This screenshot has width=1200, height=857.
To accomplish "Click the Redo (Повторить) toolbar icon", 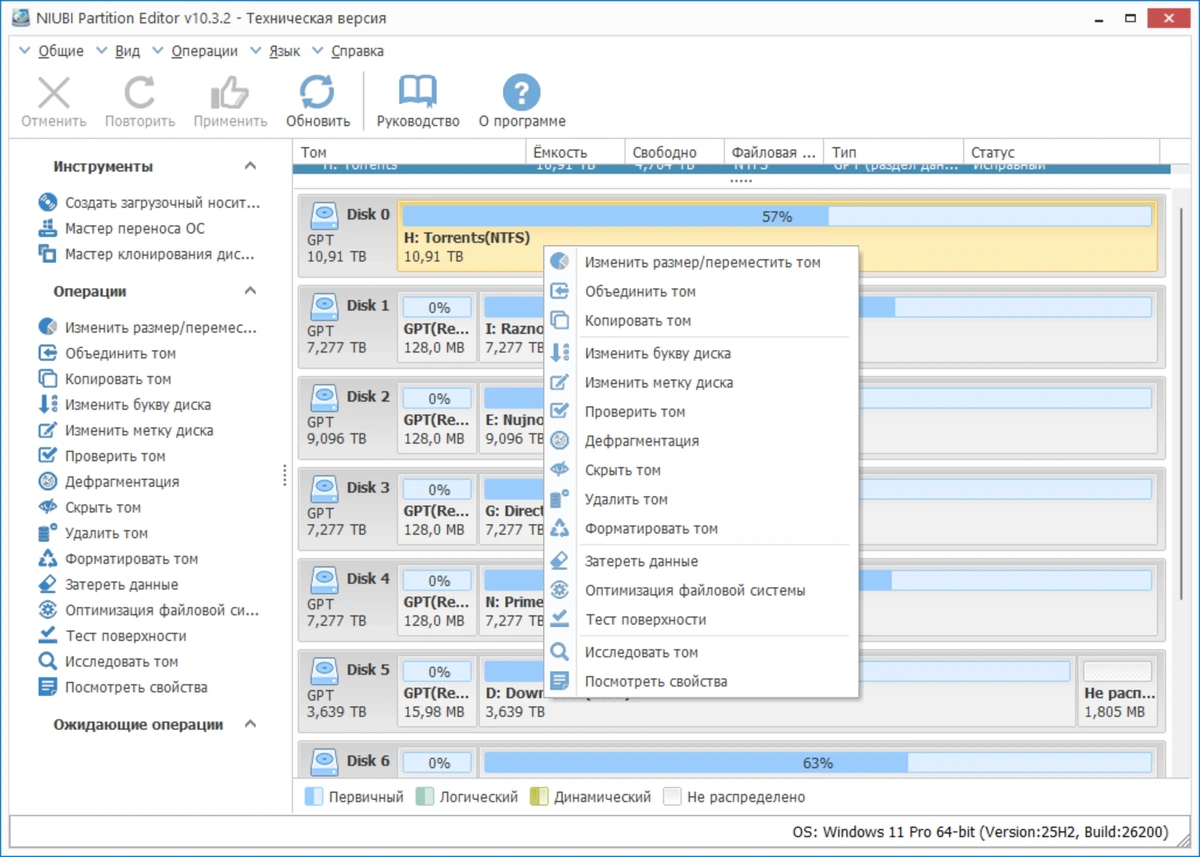I will coord(140,93).
